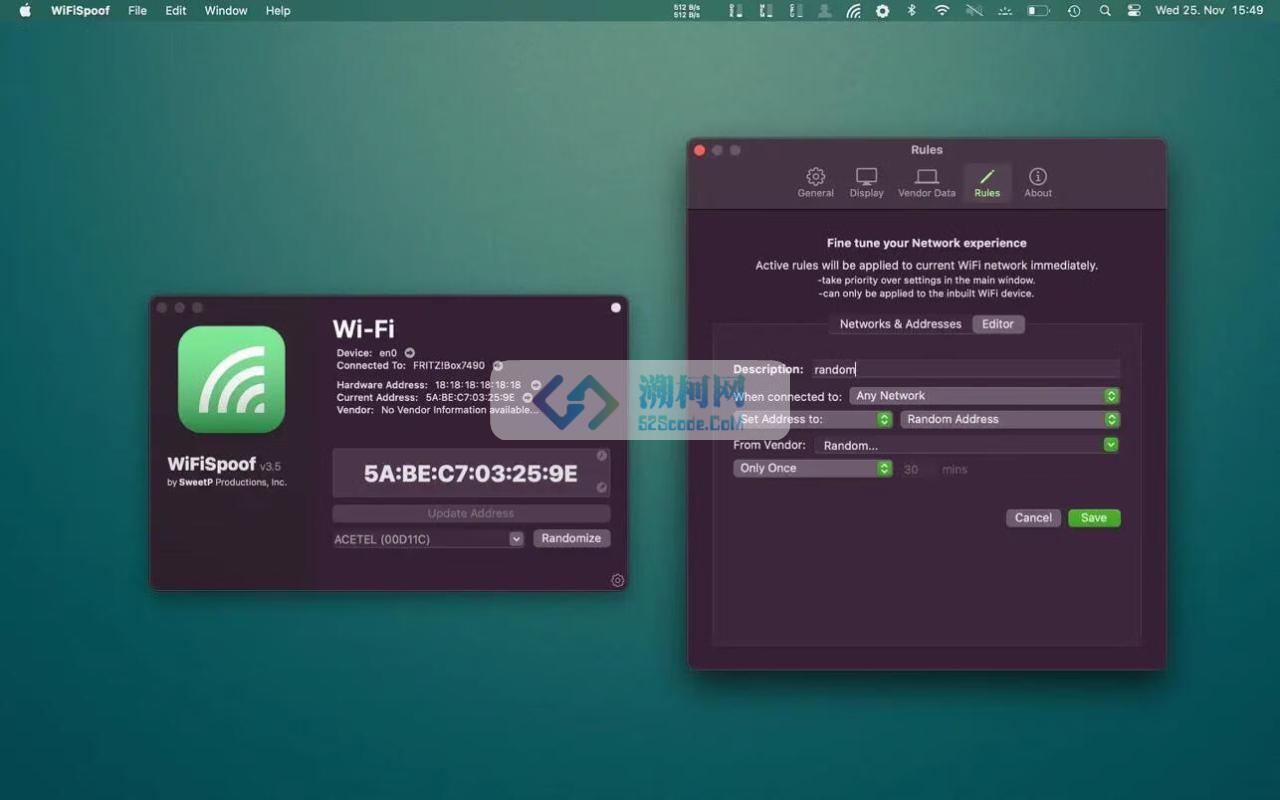This screenshot has width=1280, height=800.
Task: Click the network speed 512 B/s indicator
Action: coord(687,11)
